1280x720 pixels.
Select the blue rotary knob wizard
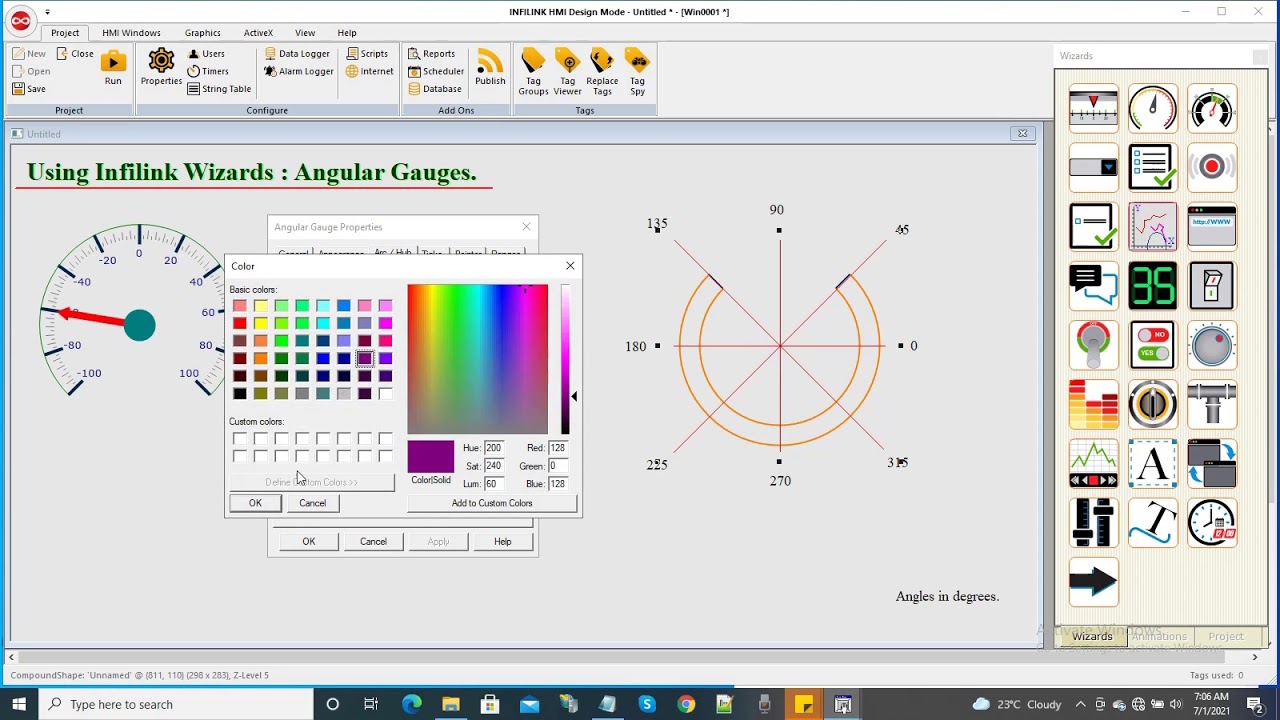tap(1212, 345)
